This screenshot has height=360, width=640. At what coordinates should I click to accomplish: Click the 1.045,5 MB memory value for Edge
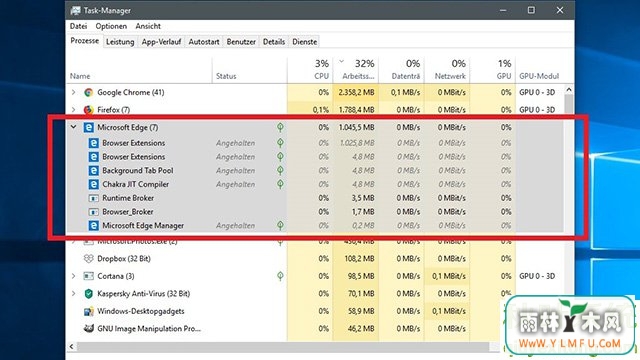click(356, 127)
